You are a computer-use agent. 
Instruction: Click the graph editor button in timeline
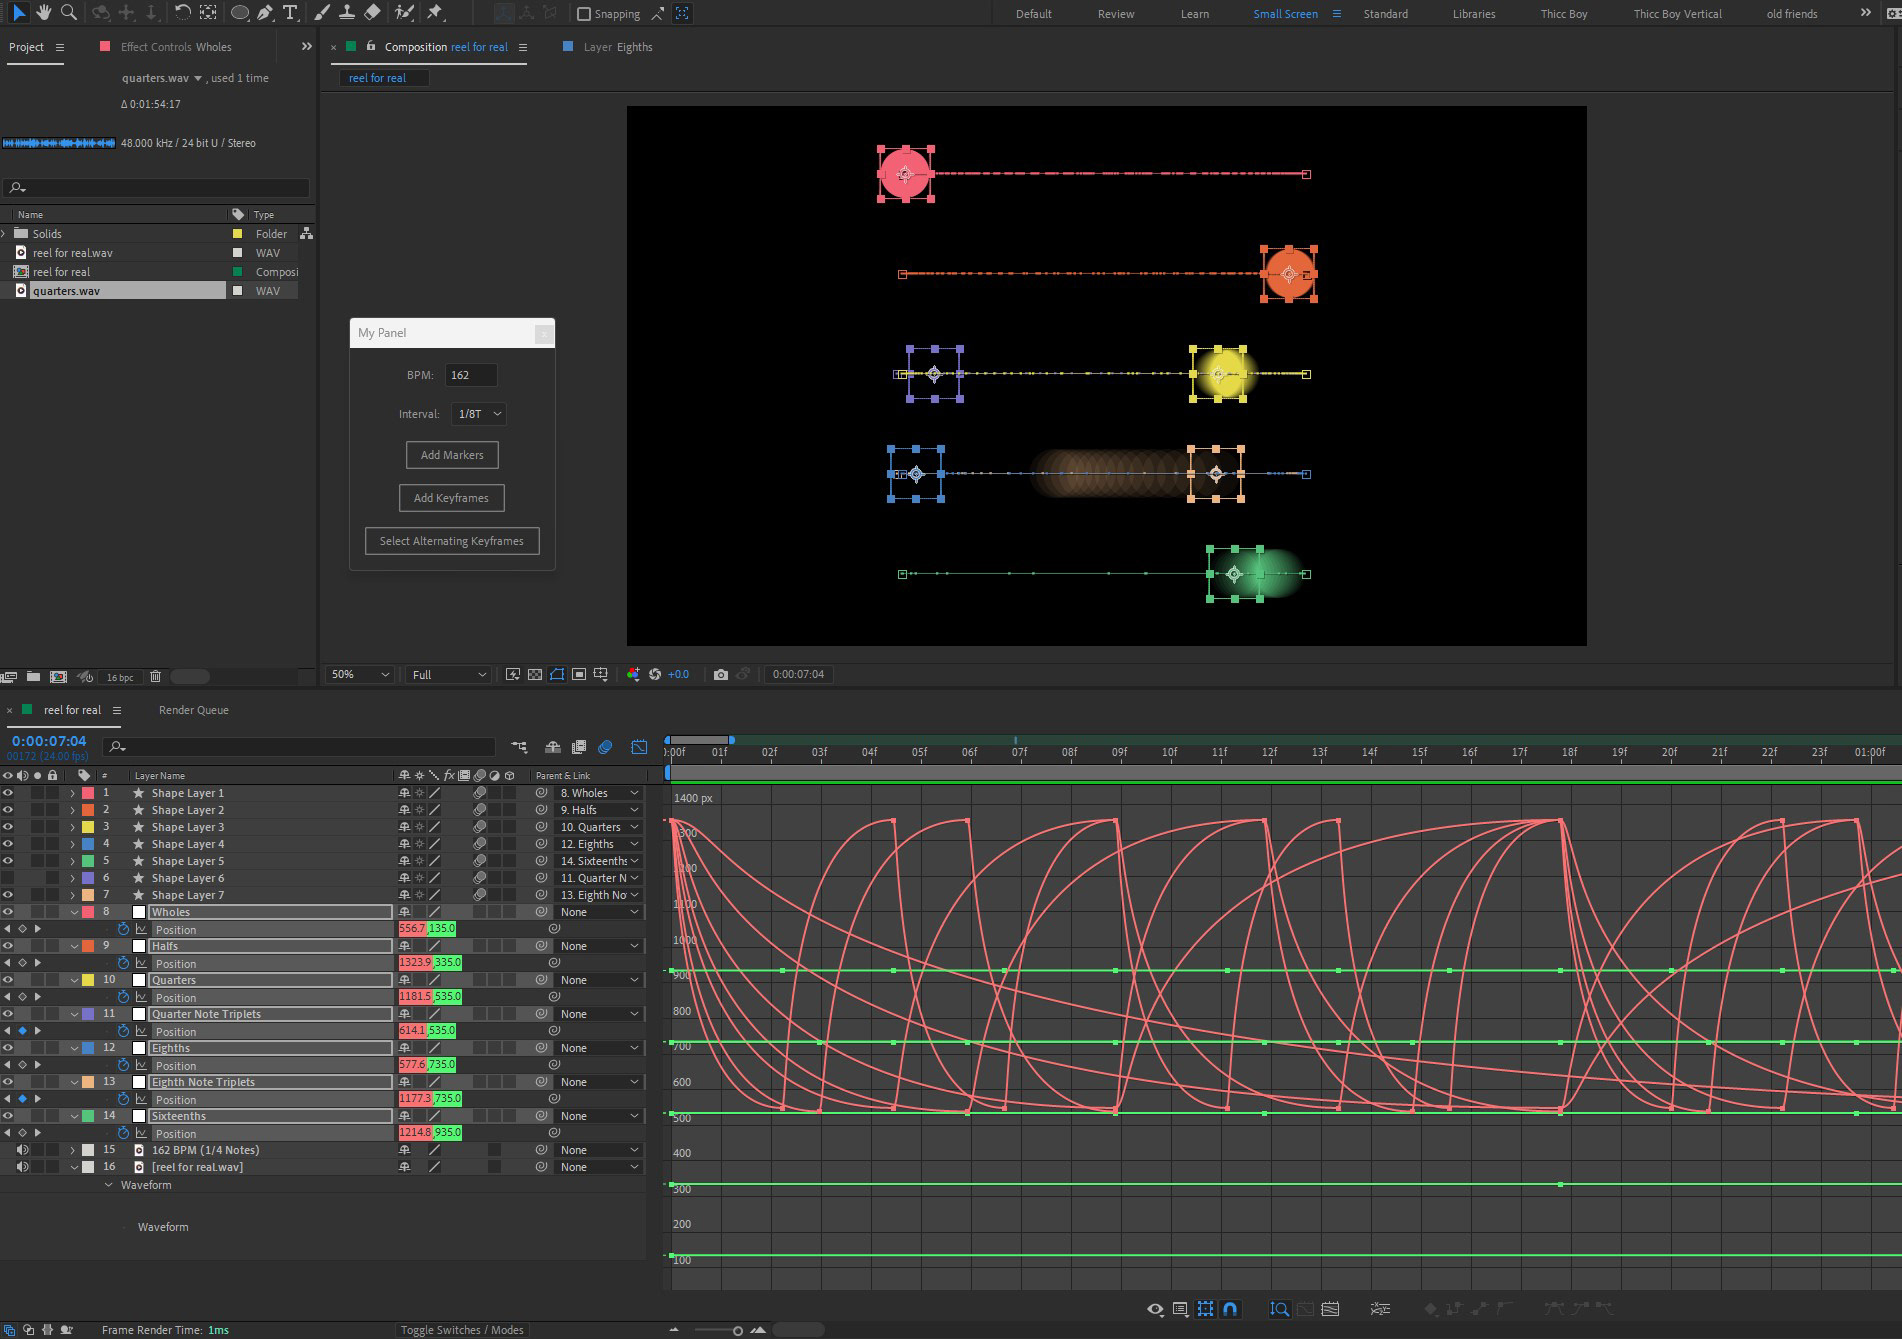[x=639, y=747]
